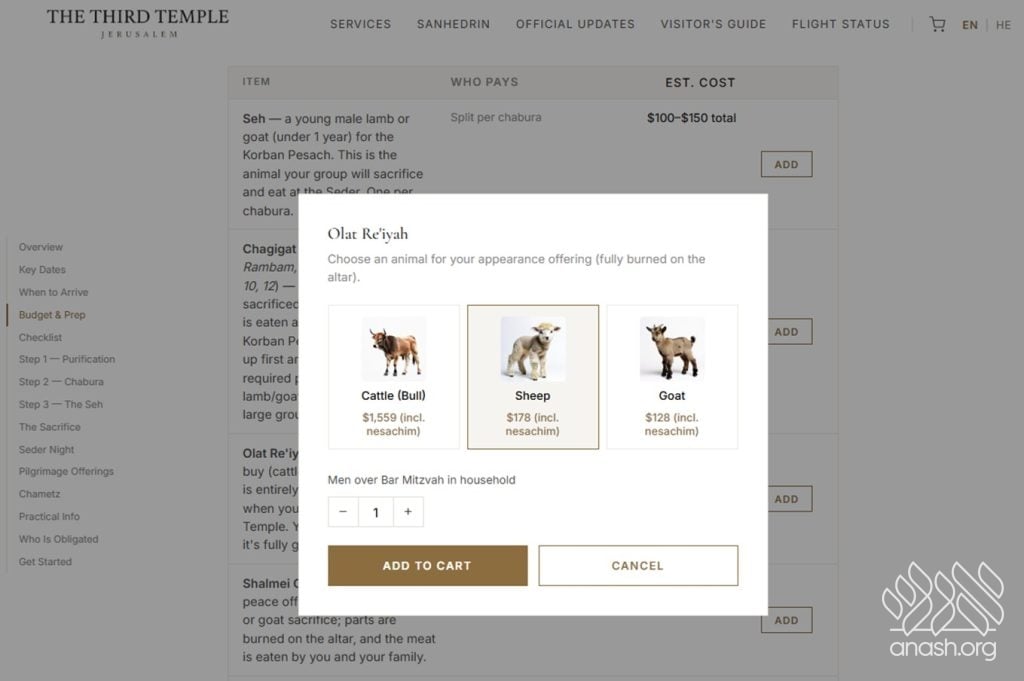Pick the Goat offering card

pyautogui.click(x=672, y=377)
